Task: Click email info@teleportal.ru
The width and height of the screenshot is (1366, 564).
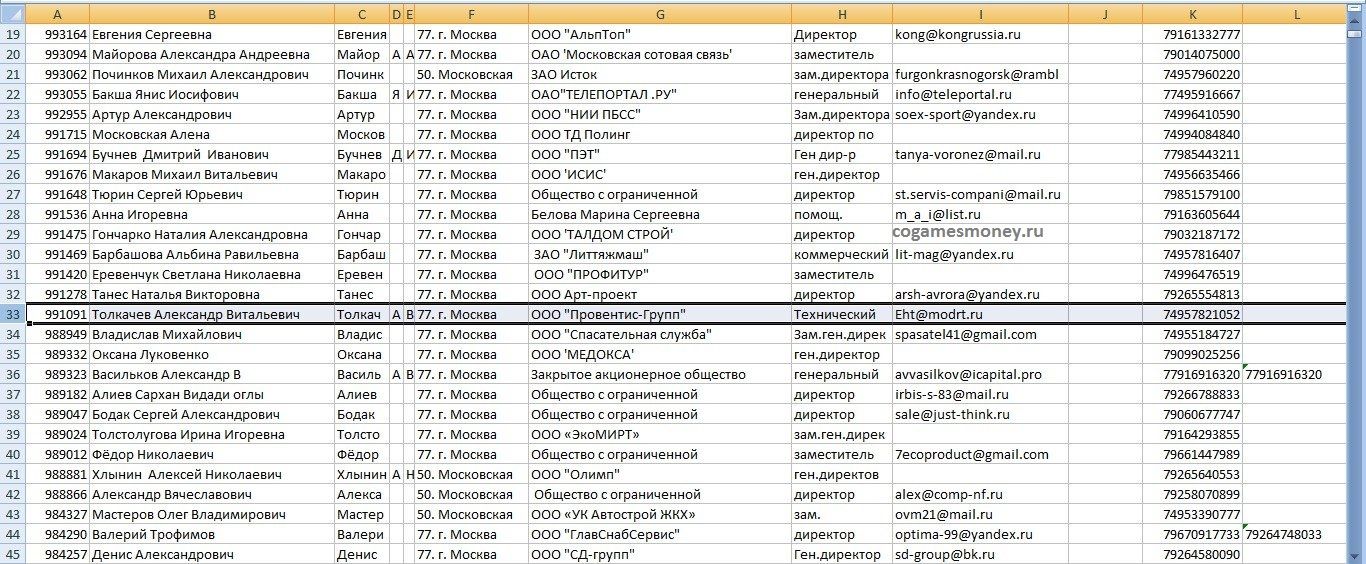Action: (980, 94)
